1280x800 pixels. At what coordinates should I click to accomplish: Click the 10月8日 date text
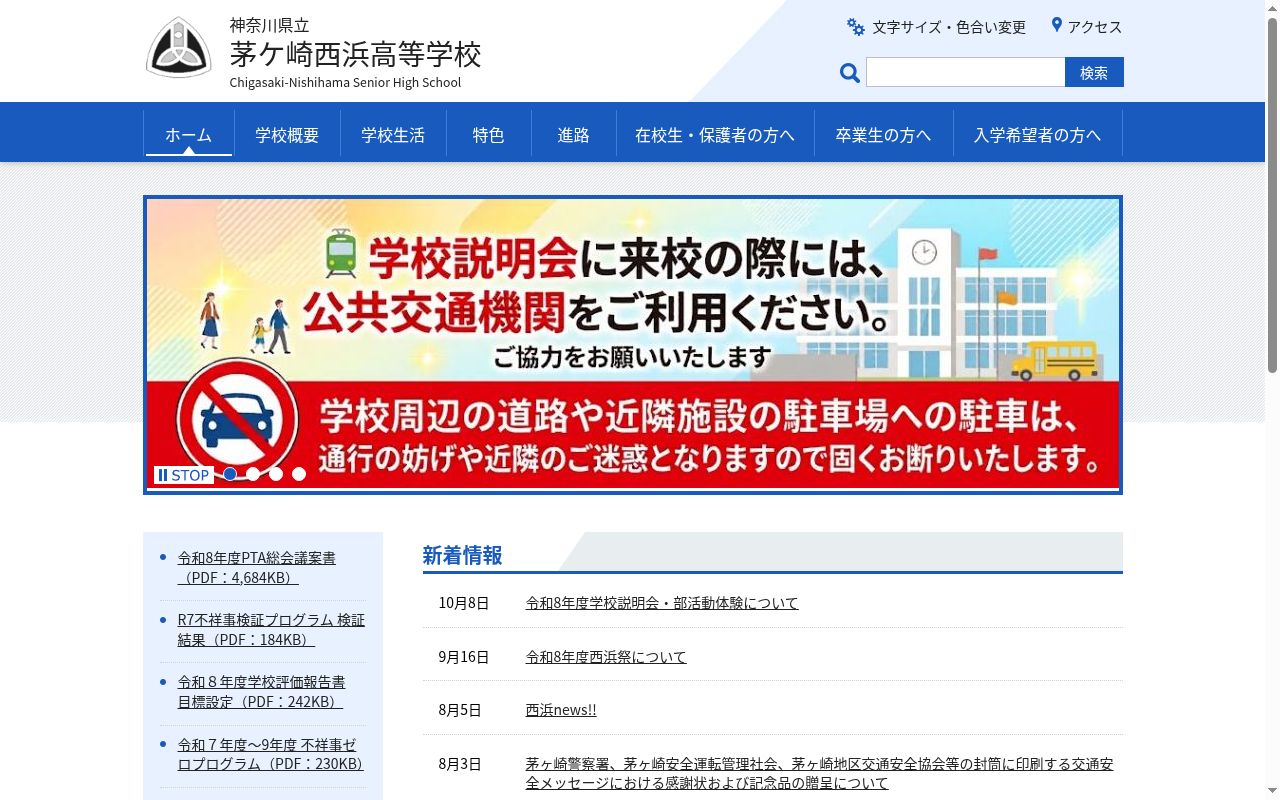pos(464,603)
